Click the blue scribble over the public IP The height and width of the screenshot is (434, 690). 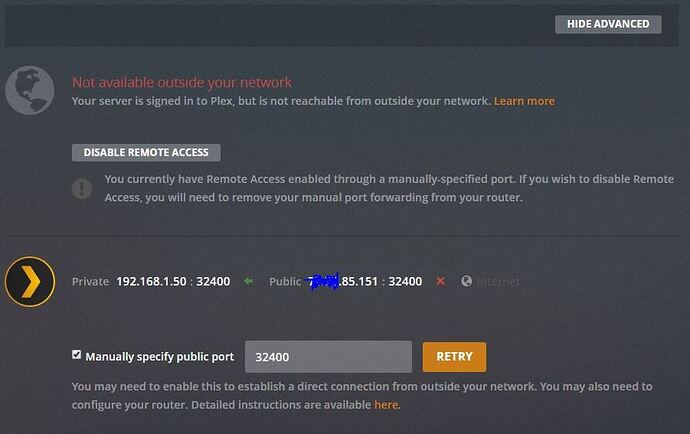[x=323, y=282]
